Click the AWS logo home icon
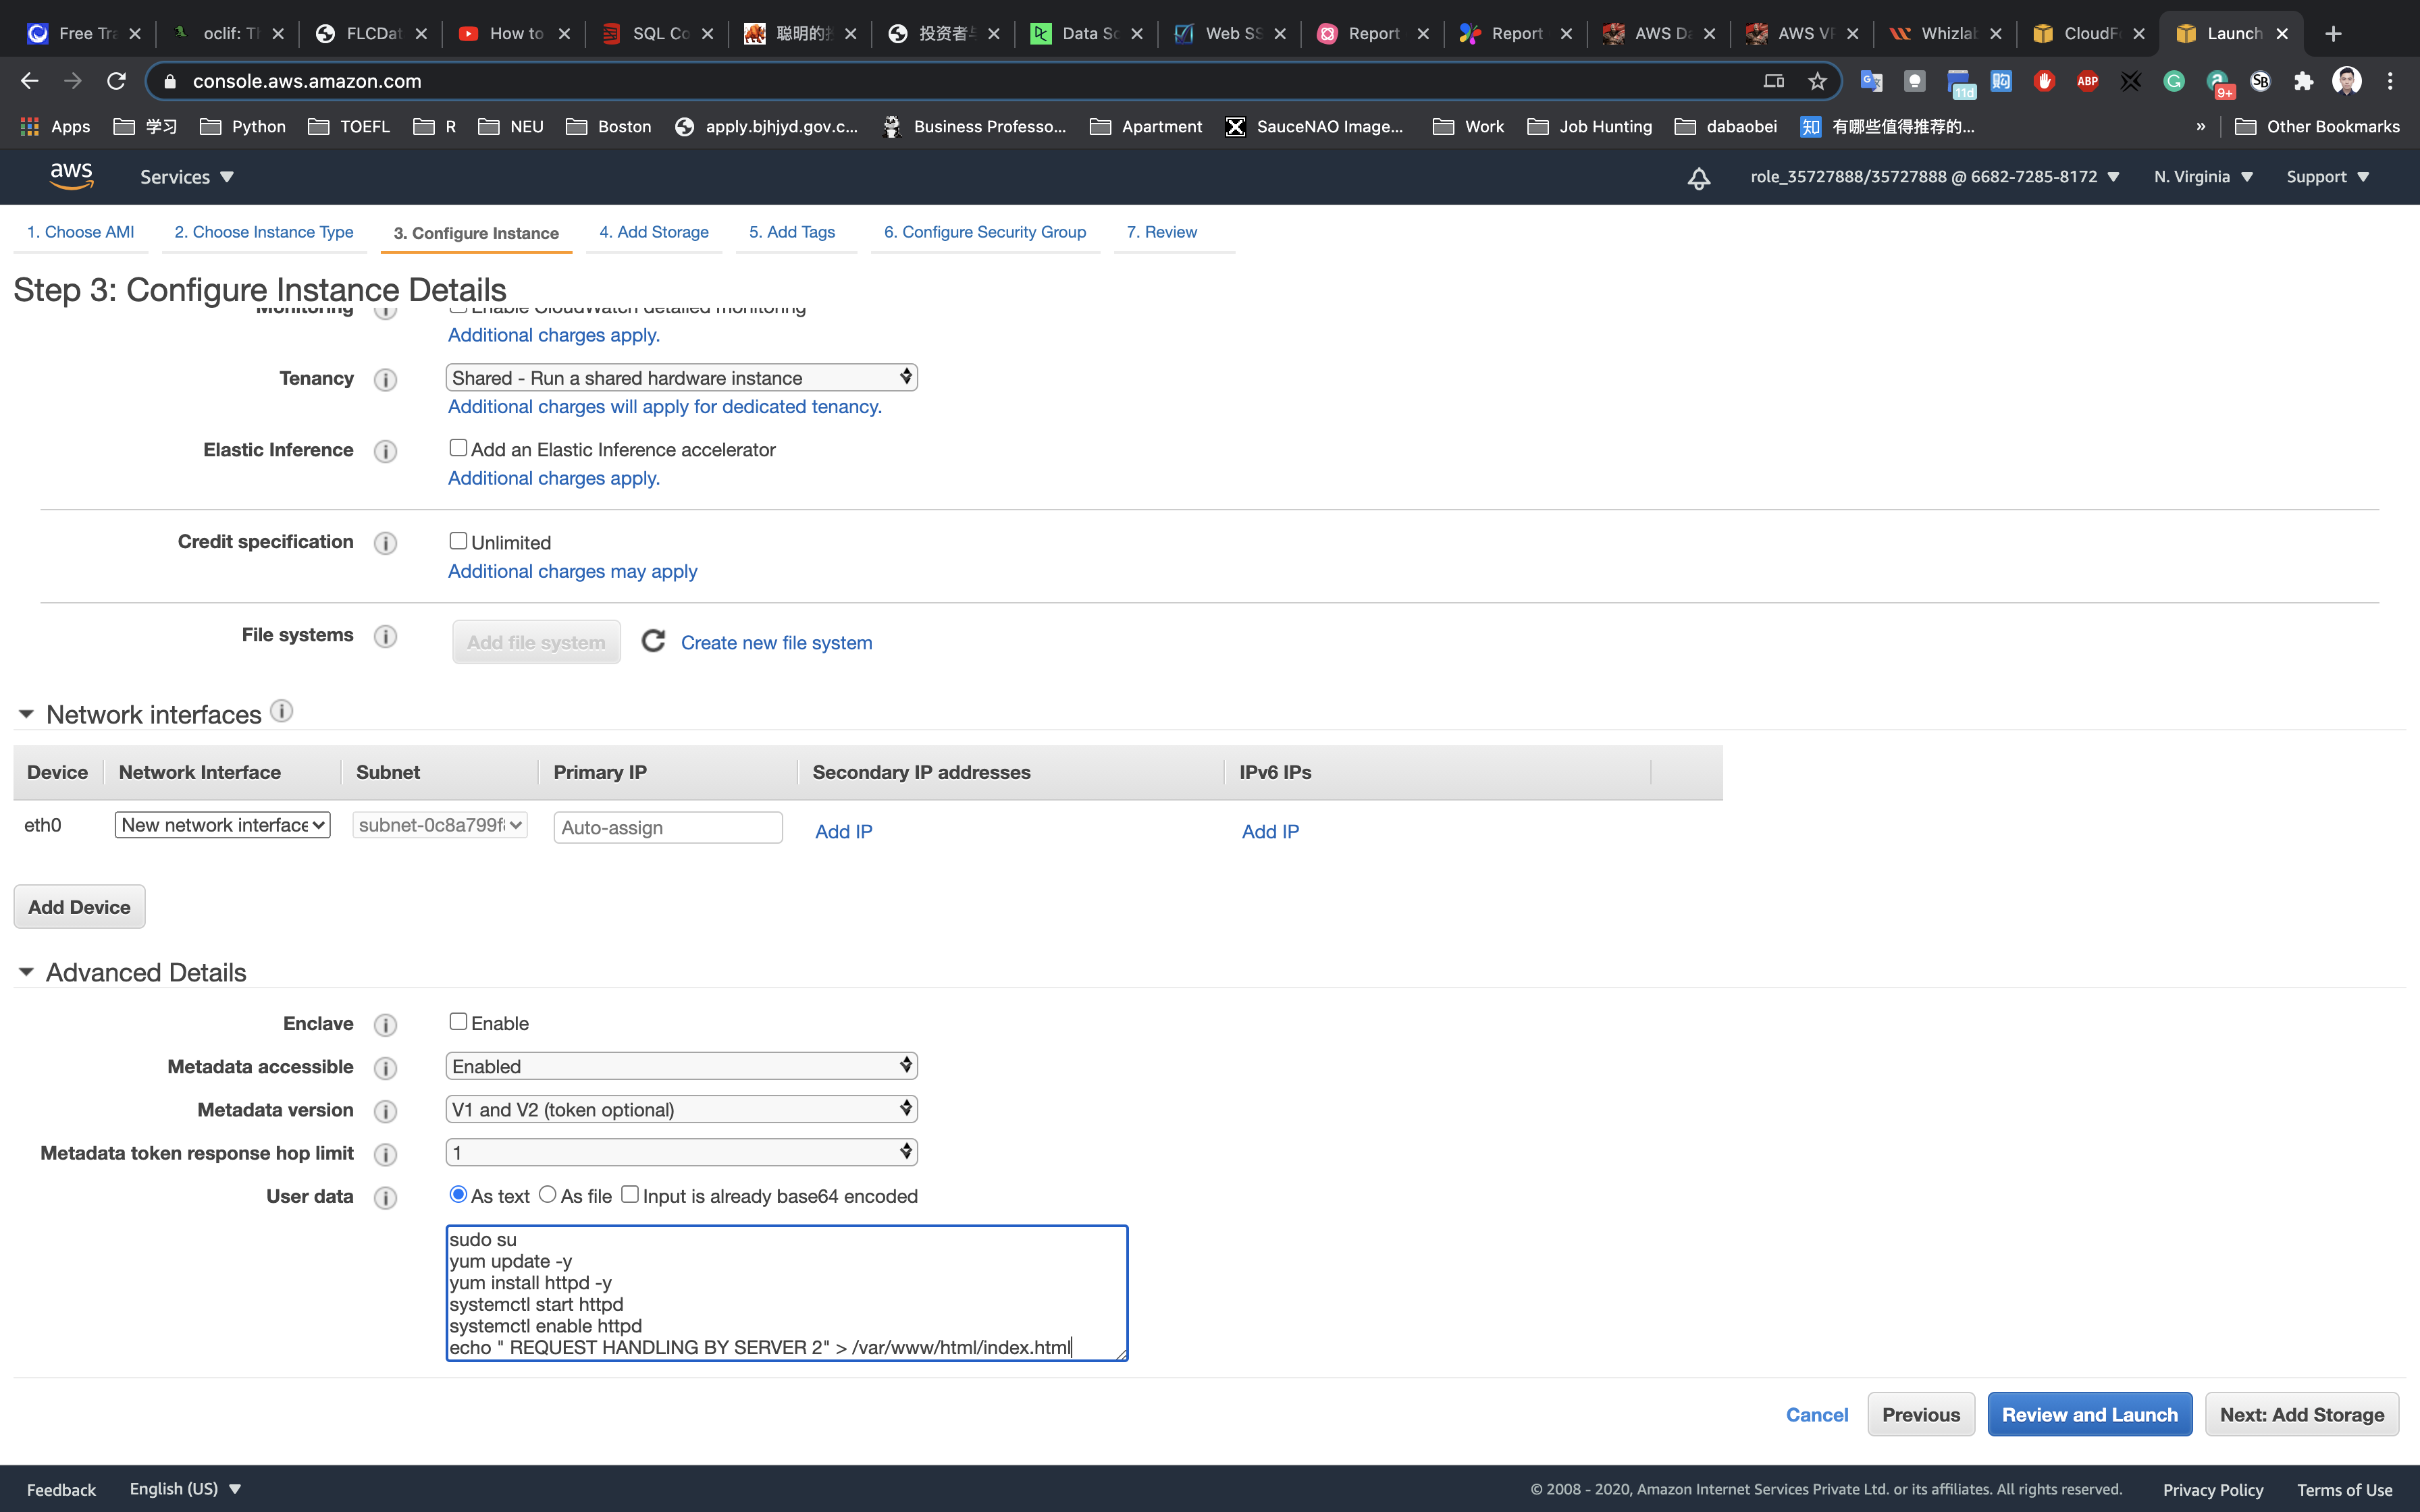The width and height of the screenshot is (2420, 1512). pos(71,176)
